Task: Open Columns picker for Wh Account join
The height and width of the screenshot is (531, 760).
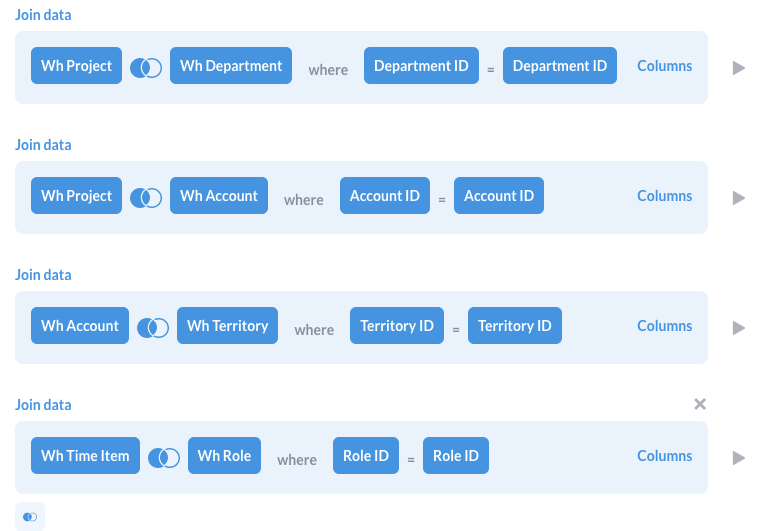Action: 665,196
